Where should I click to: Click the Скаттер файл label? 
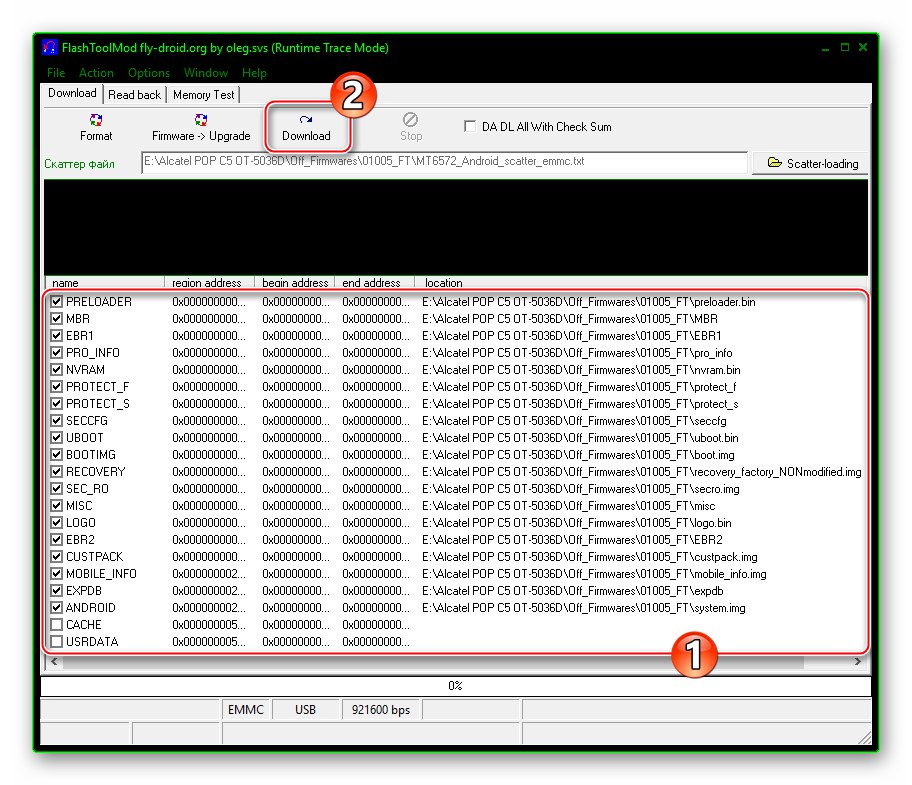tap(79, 164)
